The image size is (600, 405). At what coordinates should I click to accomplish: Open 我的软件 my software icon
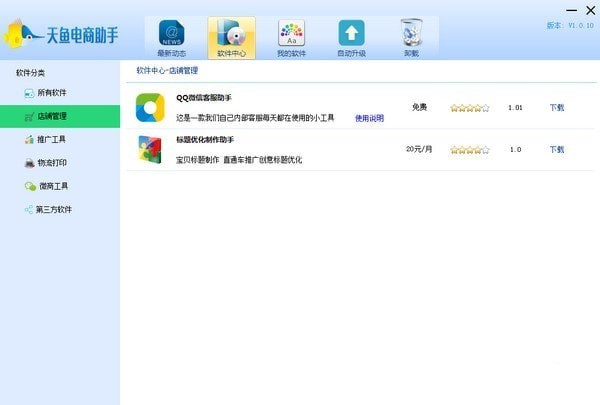pos(291,34)
